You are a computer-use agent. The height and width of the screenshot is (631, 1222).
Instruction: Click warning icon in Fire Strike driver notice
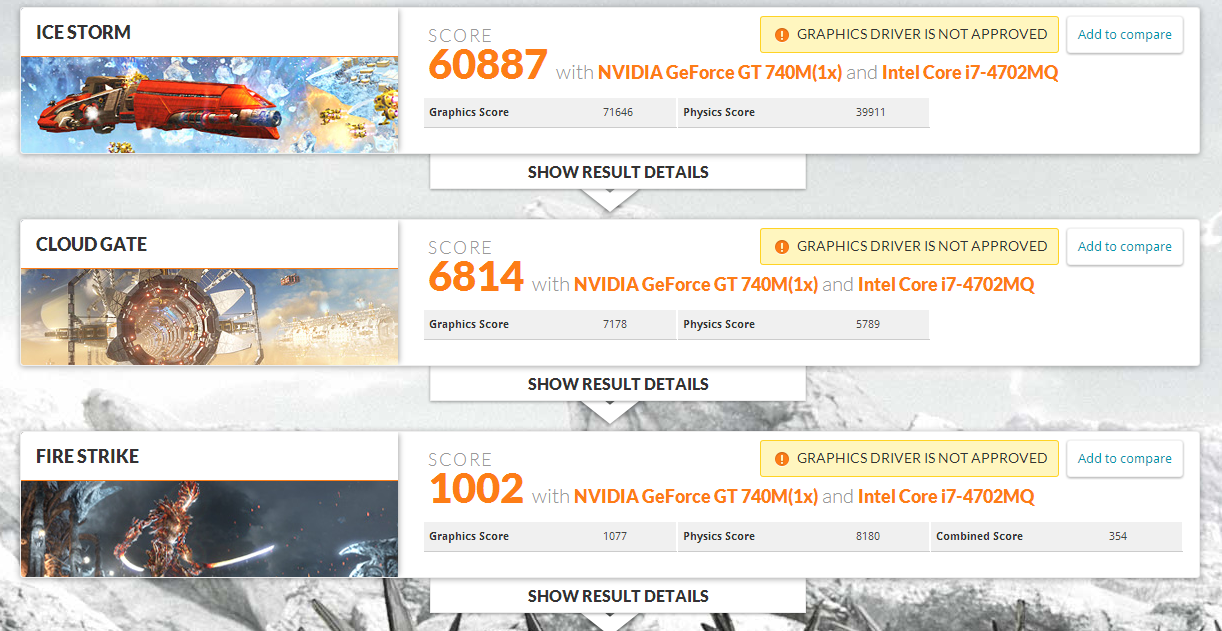(782, 458)
